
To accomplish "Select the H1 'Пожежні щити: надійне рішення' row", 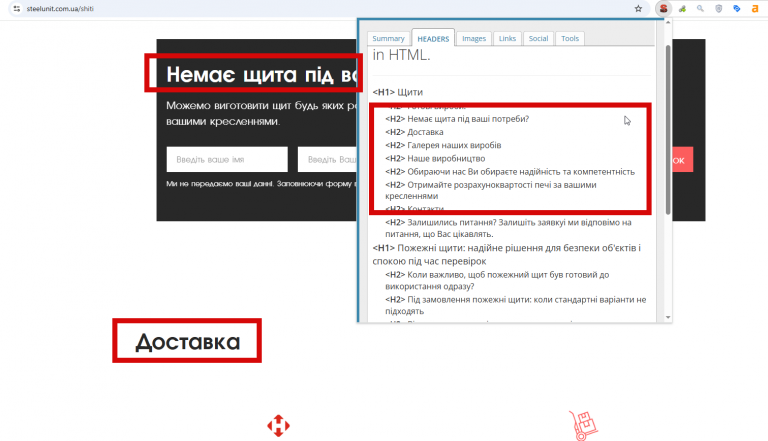I will coord(506,254).
